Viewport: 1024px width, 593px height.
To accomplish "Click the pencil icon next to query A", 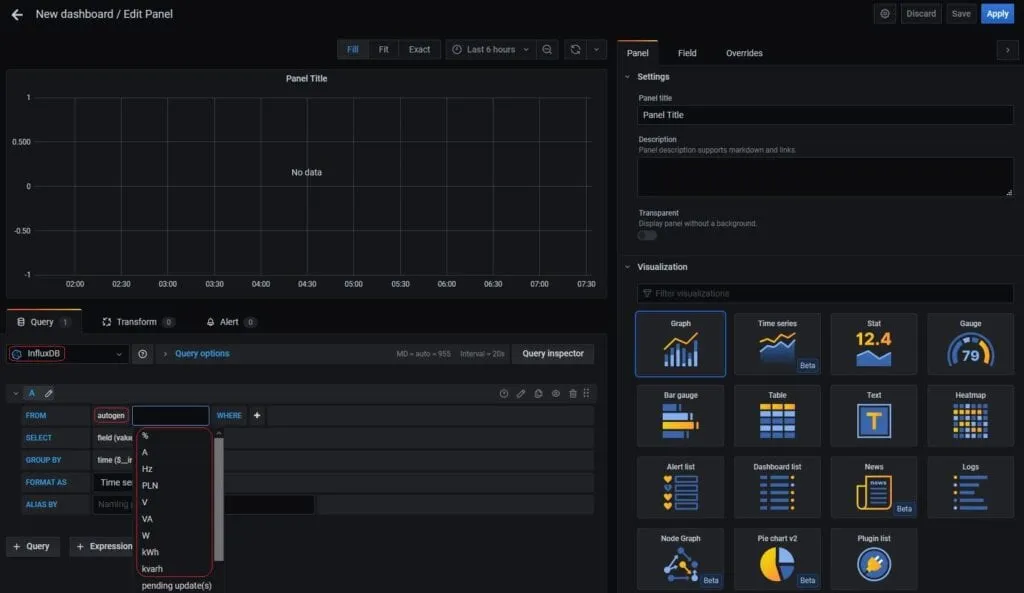I will [x=48, y=394].
